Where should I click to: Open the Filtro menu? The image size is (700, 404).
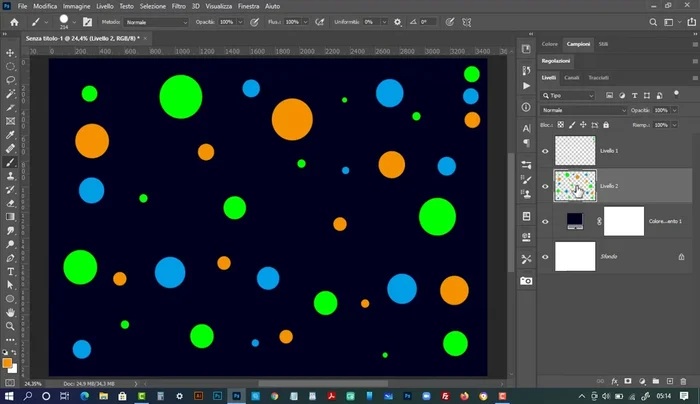[178, 6]
